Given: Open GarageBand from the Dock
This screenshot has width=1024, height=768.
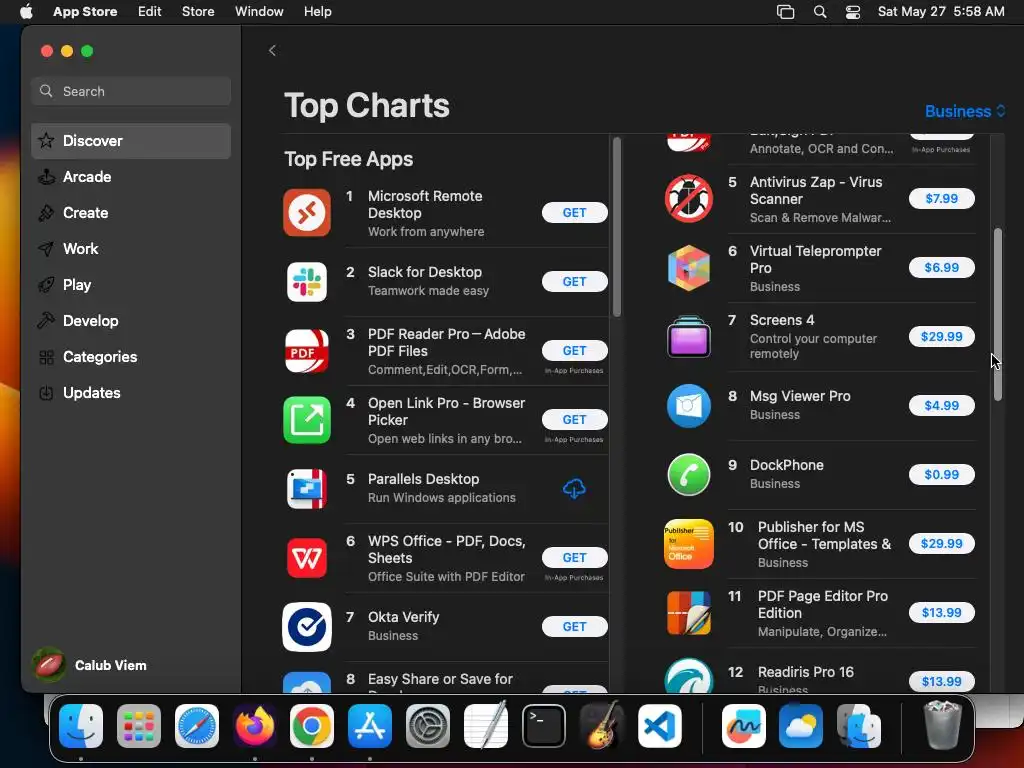Looking at the screenshot, I should click(601, 726).
